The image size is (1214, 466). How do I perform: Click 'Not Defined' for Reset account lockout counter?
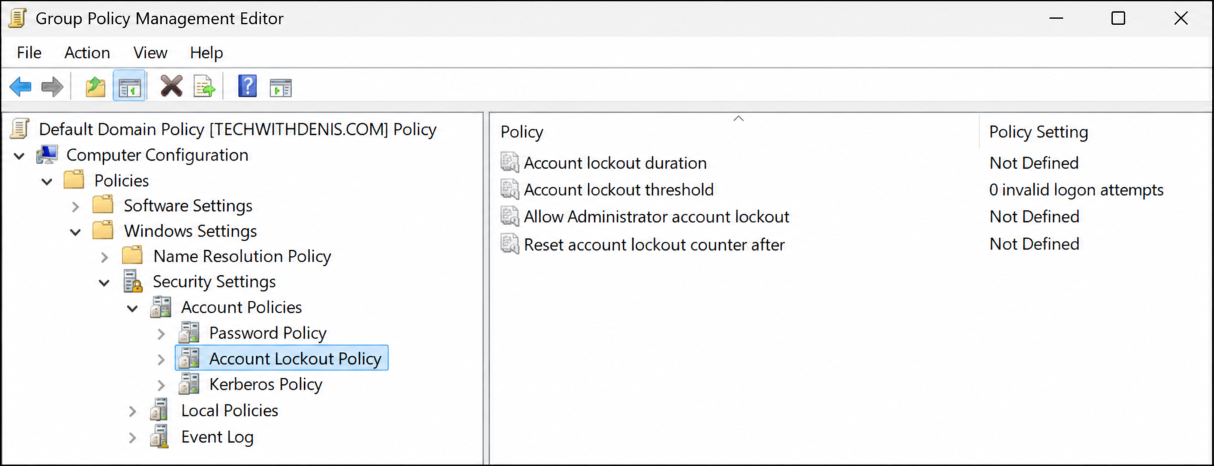coord(1034,244)
